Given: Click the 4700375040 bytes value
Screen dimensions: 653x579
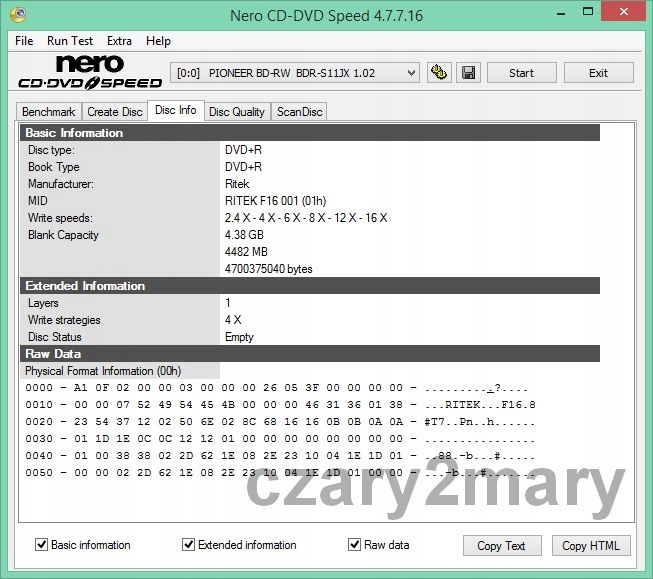Looking at the screenshot, I should pyautogui.click(x=269, y=269).
